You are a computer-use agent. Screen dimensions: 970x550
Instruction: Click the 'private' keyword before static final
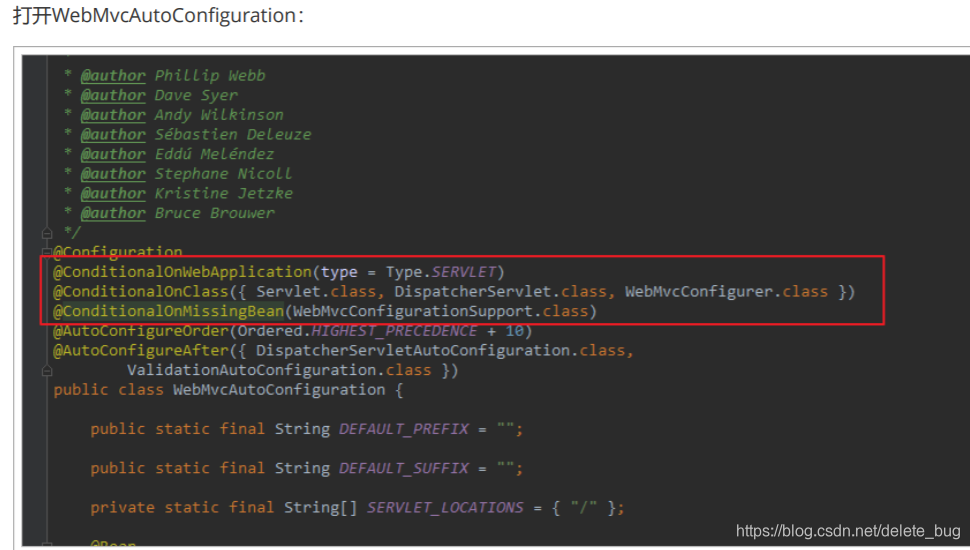pos(122,508)
